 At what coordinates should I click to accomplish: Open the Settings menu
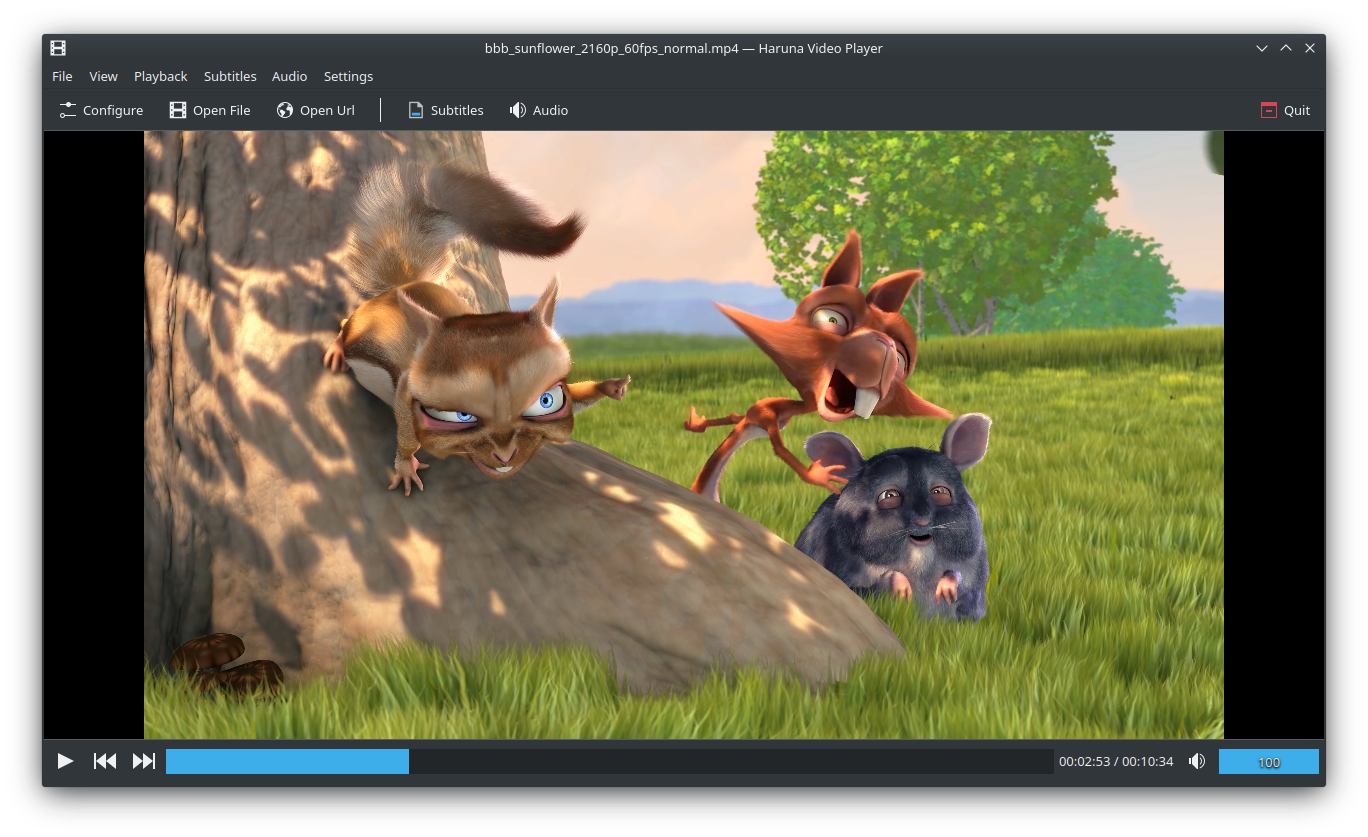pyautogui.click(x=348, y=76)
